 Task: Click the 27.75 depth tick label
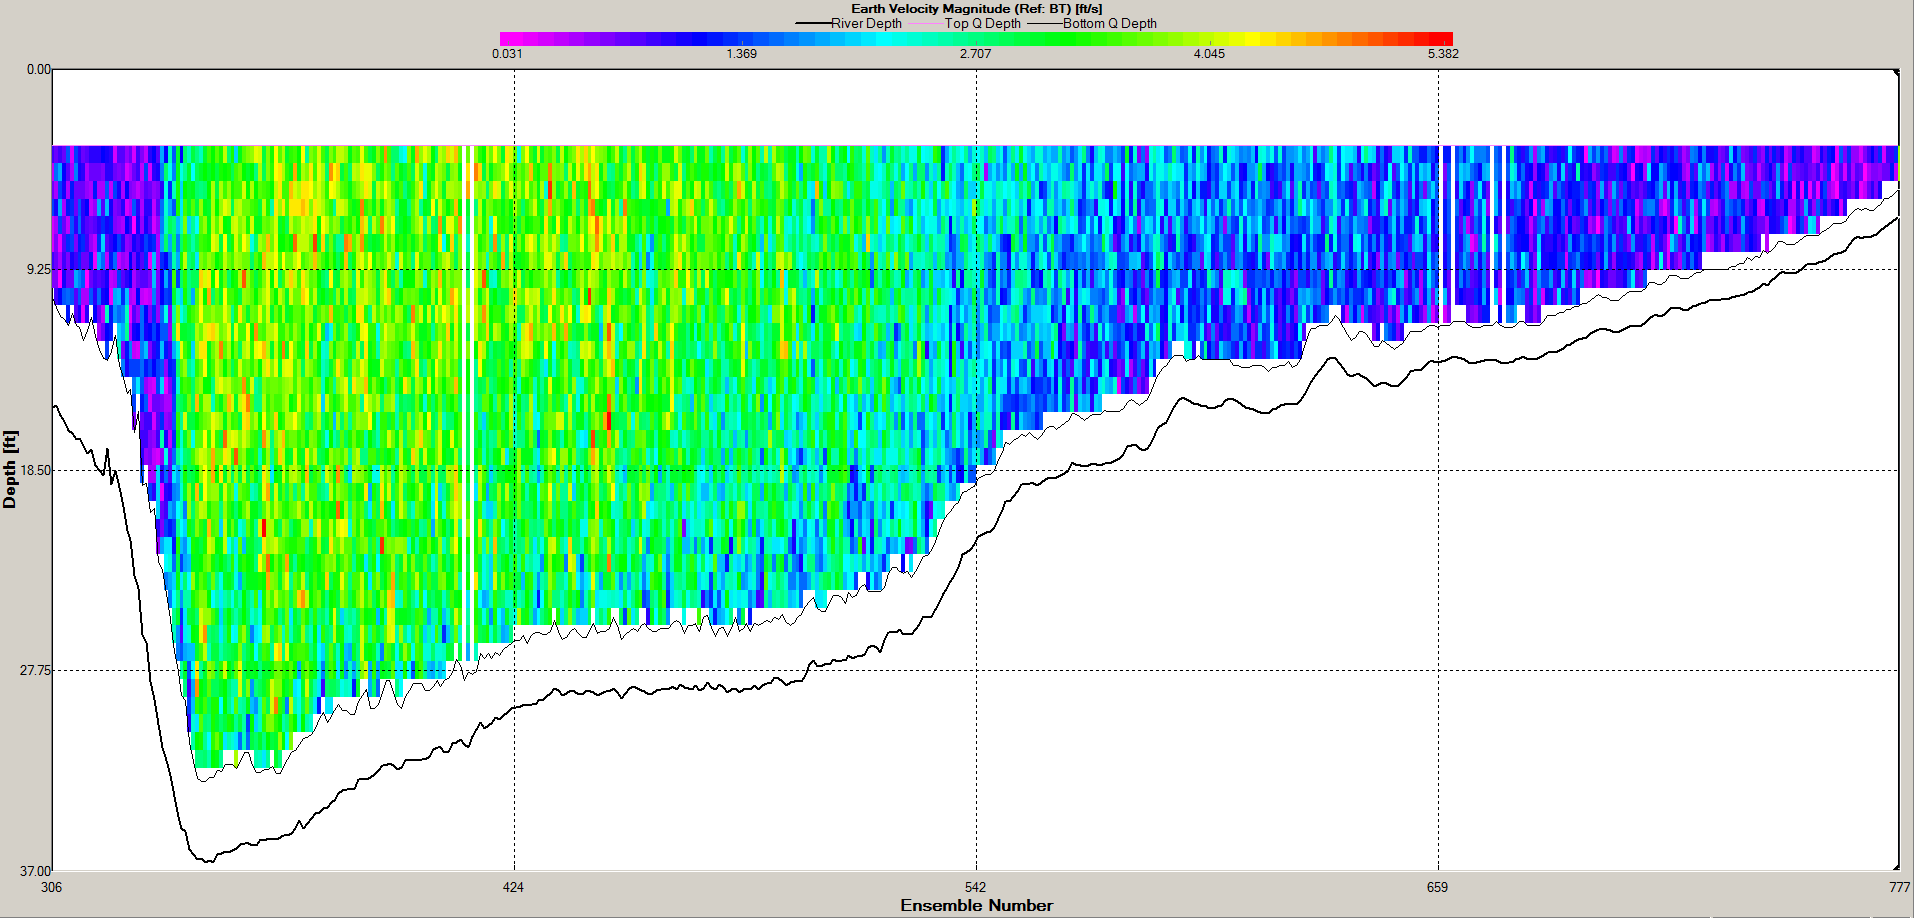(36, 671)
